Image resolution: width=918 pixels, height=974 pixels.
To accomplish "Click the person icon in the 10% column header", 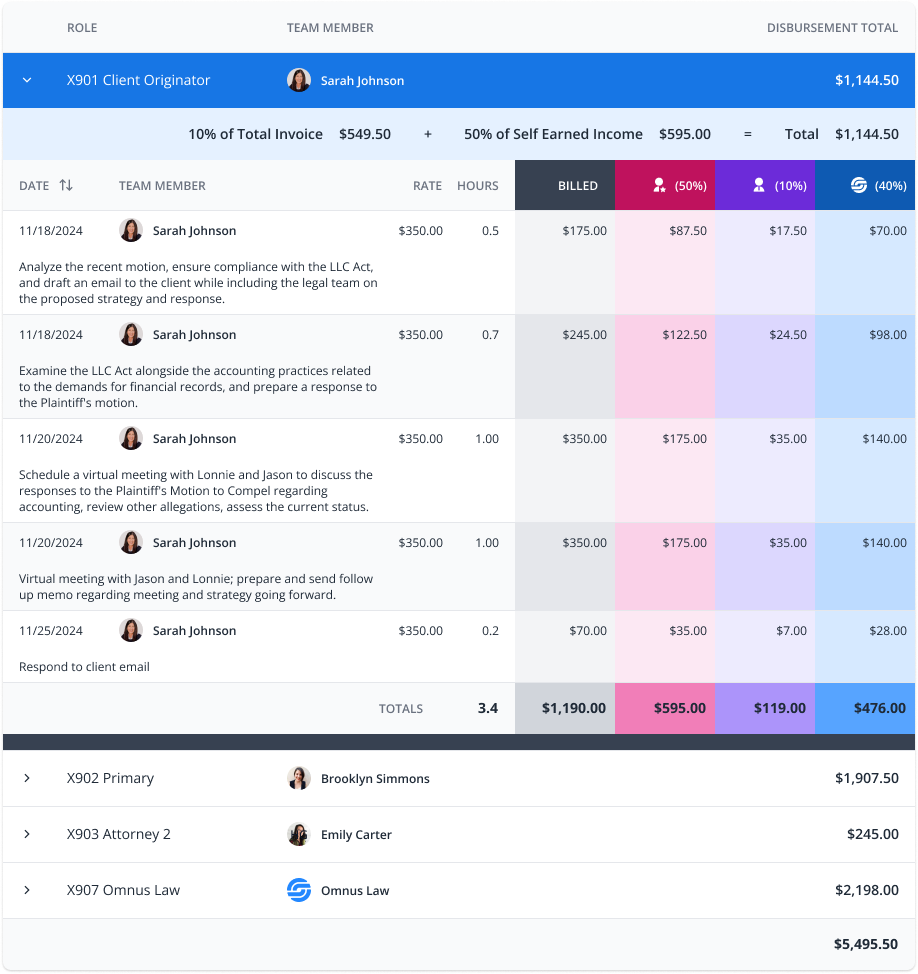I will coord(759,185).
